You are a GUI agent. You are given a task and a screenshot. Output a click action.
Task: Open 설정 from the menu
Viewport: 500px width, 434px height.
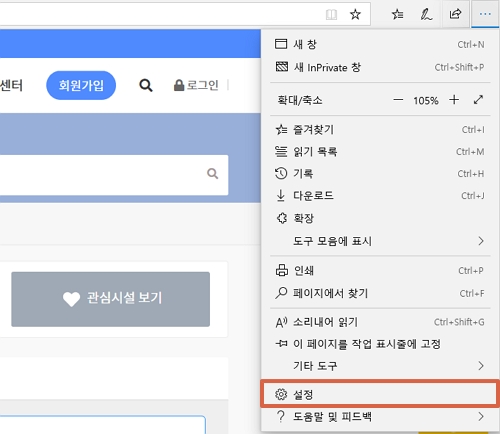click(380, 394)
